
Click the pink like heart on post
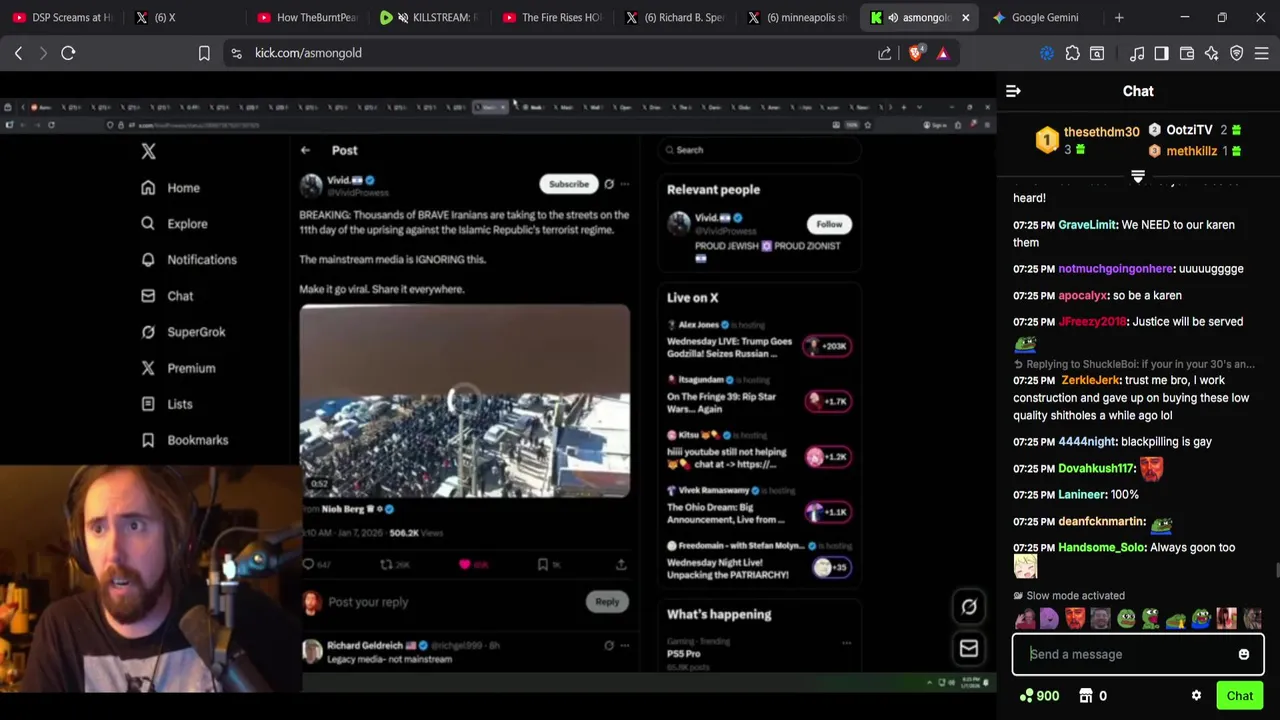coord(465,564)
